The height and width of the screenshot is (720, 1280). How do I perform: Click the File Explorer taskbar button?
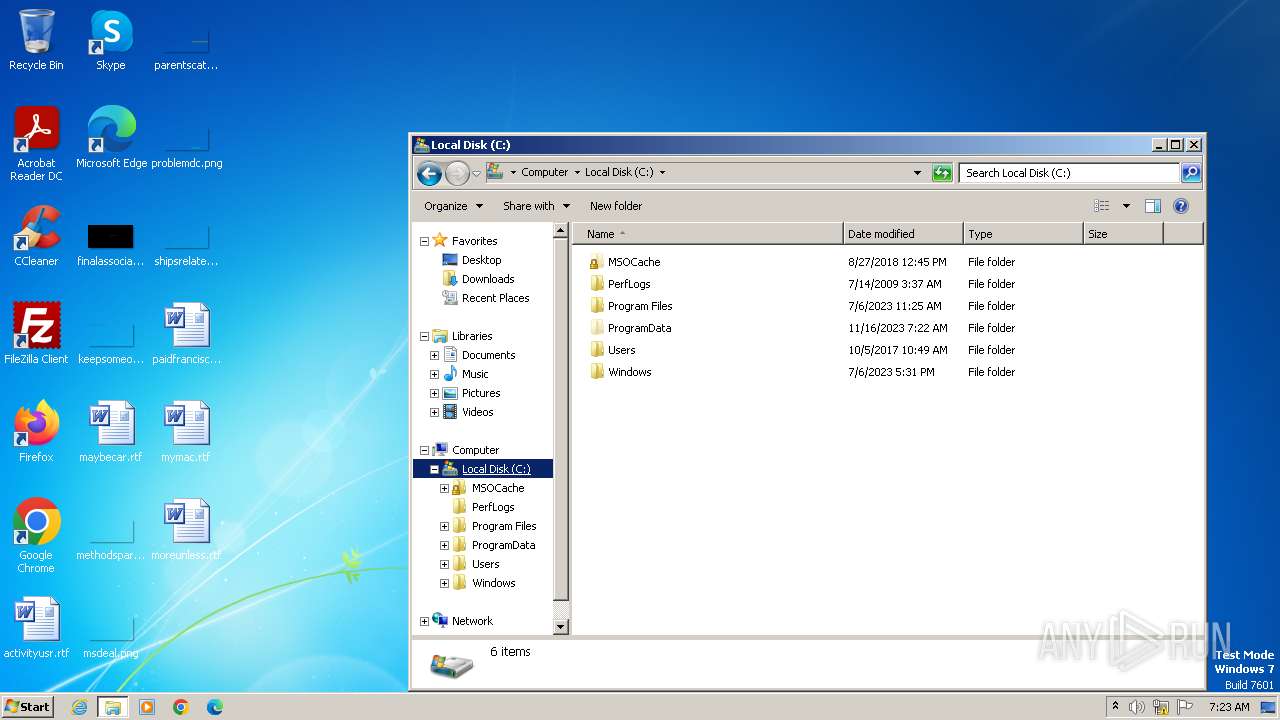tap(112, 707)
